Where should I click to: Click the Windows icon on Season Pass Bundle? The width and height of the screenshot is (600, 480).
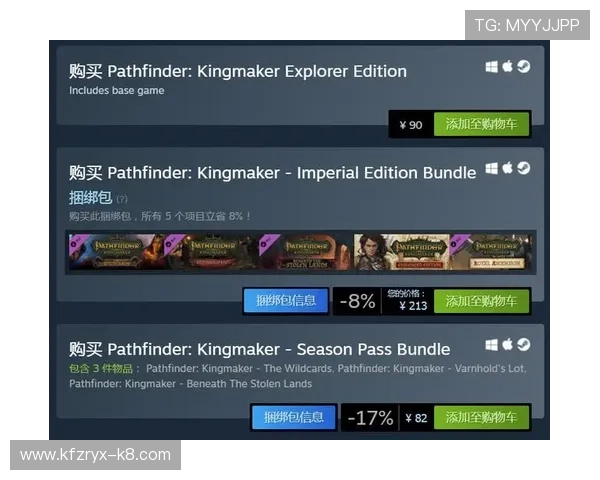click(x=491, y=345)
